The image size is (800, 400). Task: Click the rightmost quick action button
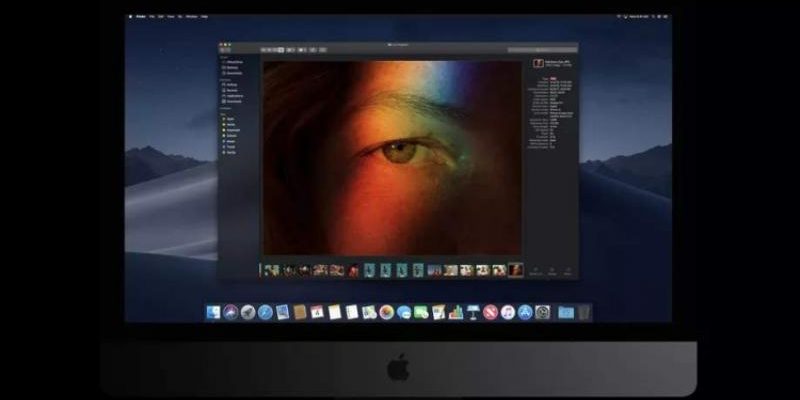(568, 270)
